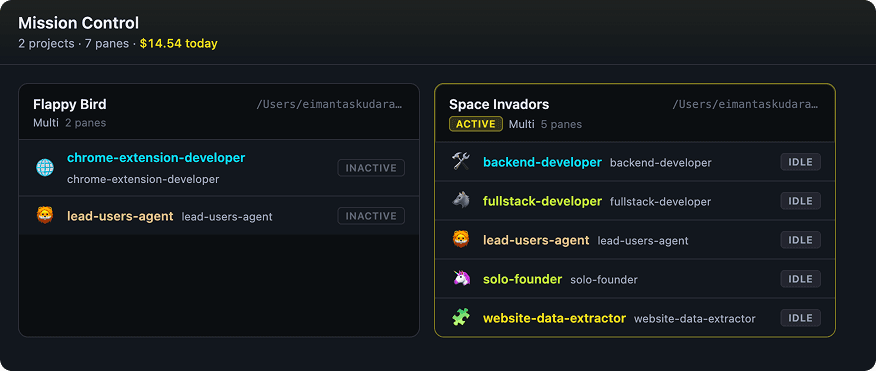The height and width of the screenshot is (371, 876).
Task: Click IDLE badge on backend-developer row
Action: click(801, 162)
